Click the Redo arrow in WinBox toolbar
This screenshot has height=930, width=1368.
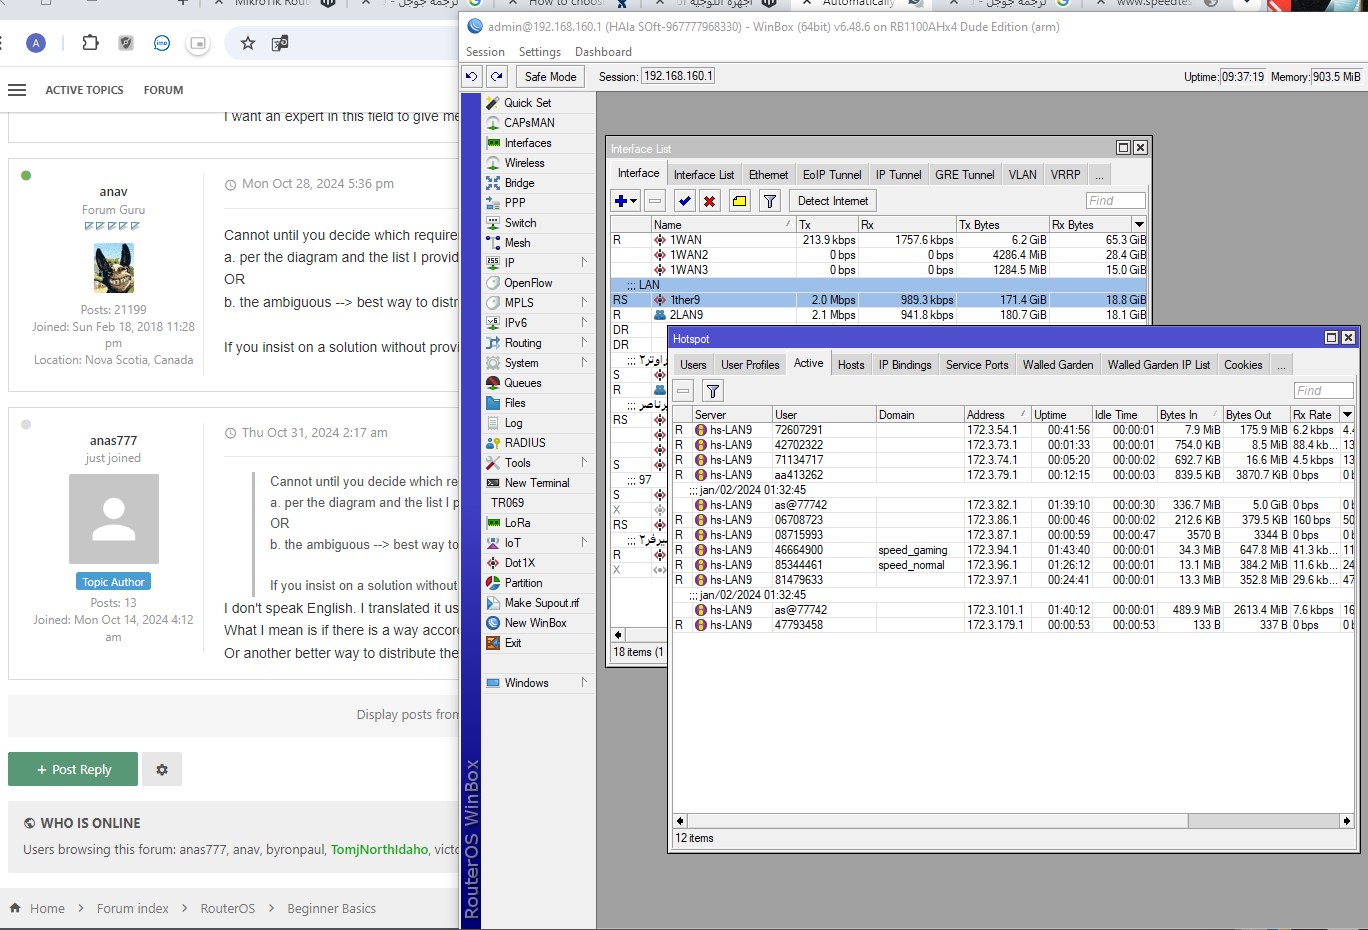497,76
